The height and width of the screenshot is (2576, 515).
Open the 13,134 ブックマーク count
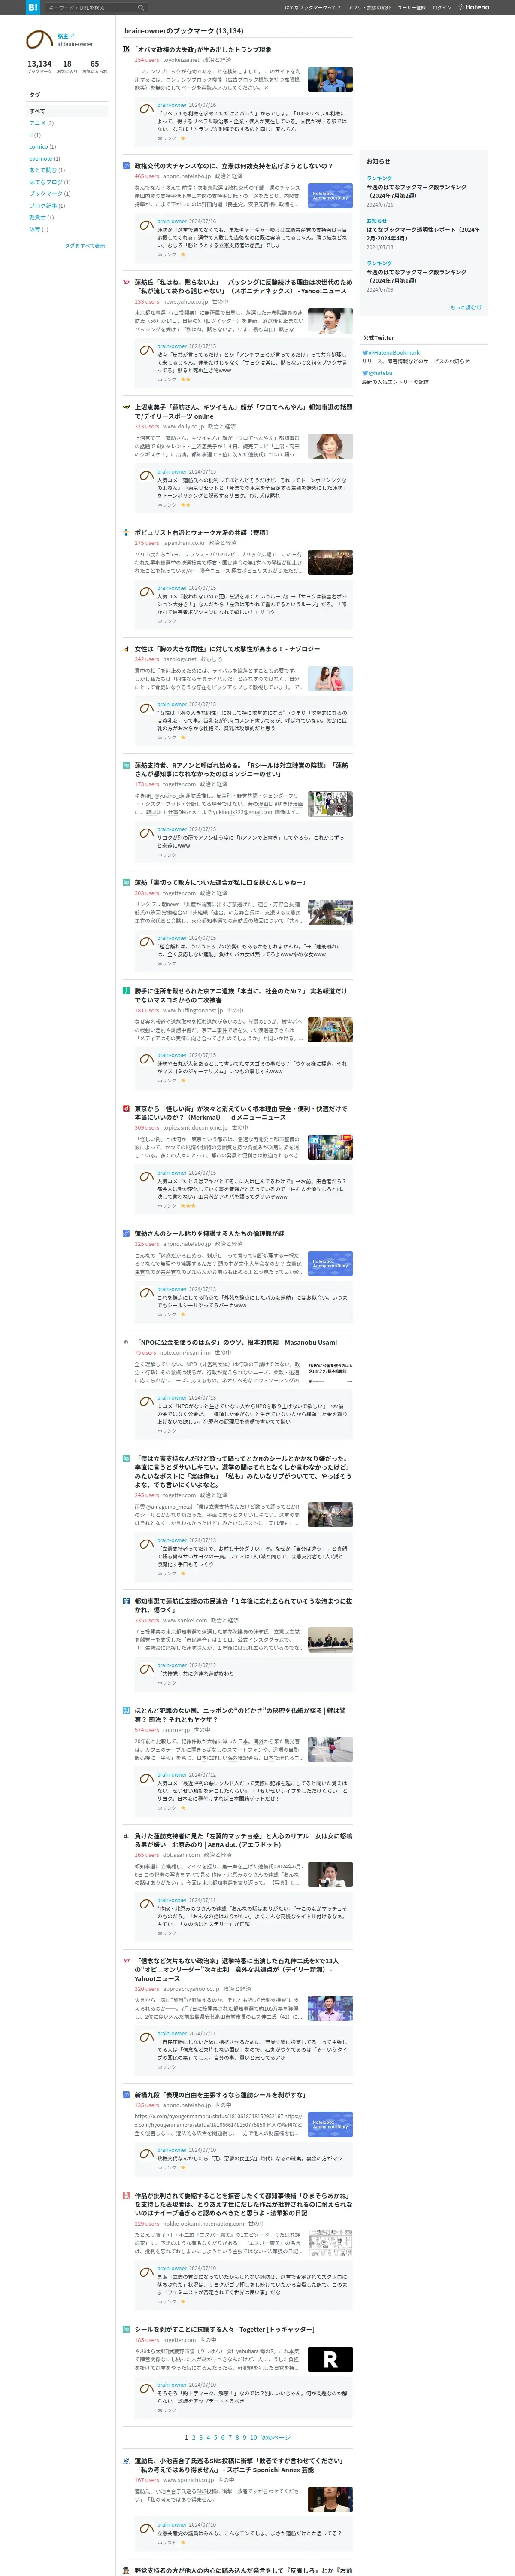point(39,66)
